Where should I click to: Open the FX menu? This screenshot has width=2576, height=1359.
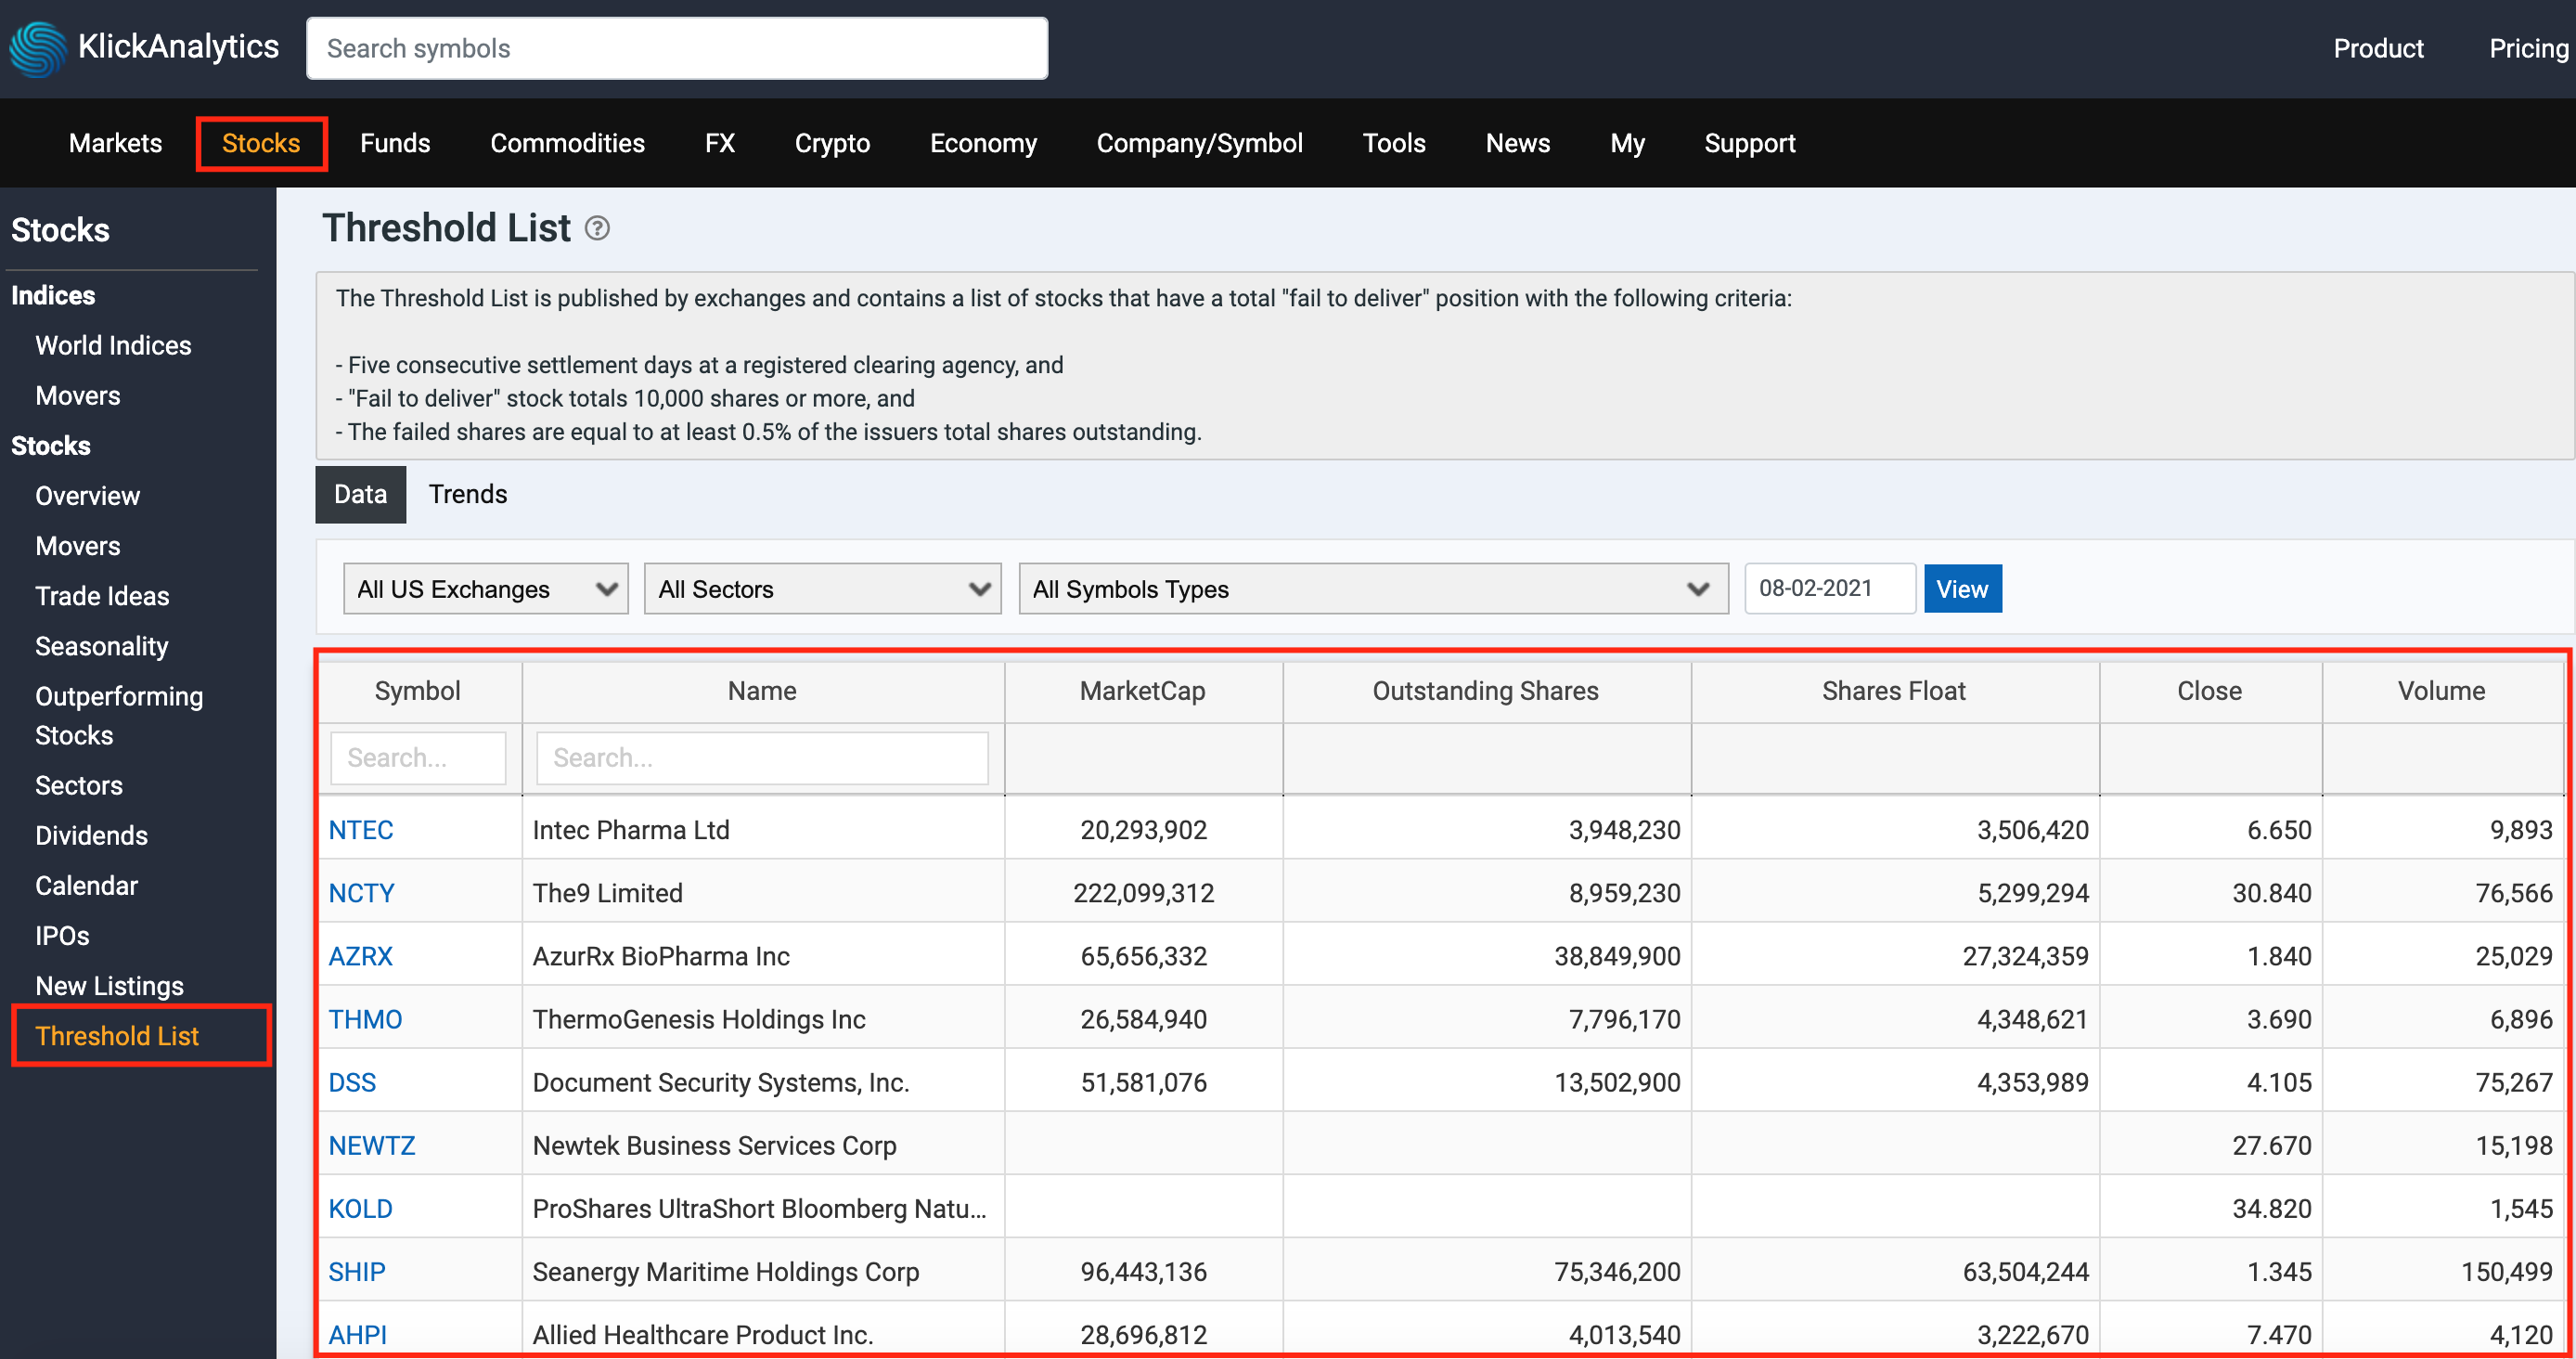click(720, 143)
